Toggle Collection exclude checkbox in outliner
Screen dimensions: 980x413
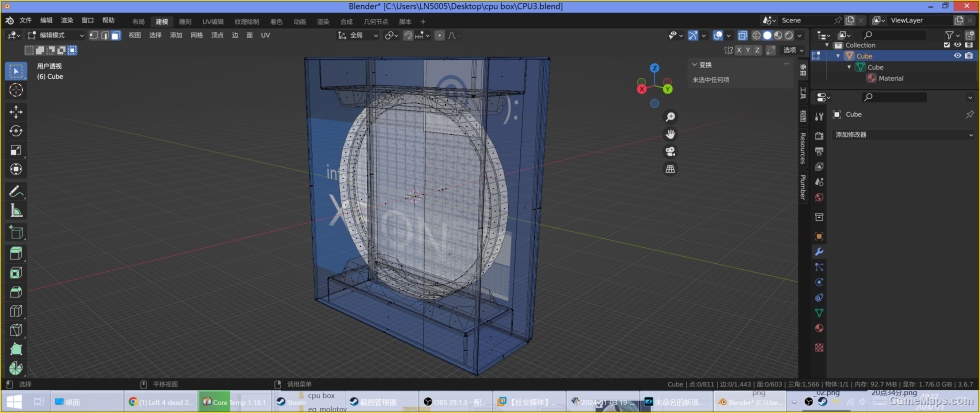click(947, 45)
